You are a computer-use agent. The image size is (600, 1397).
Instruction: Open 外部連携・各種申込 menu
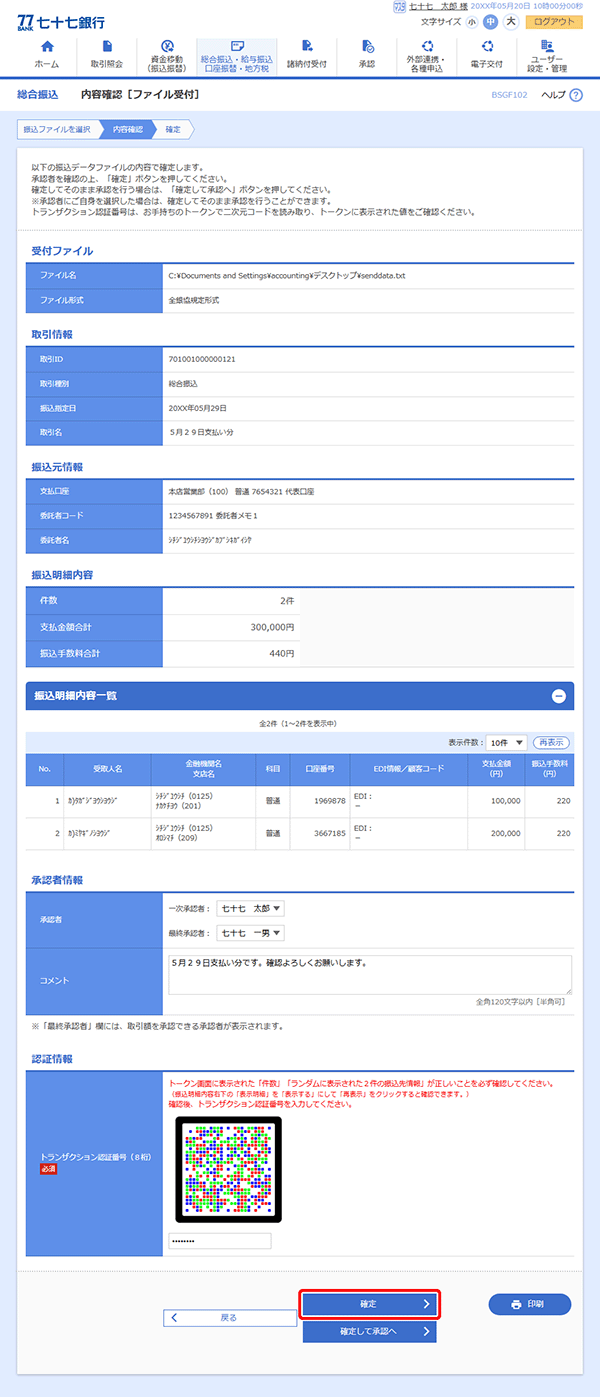[x=427, y=57]
